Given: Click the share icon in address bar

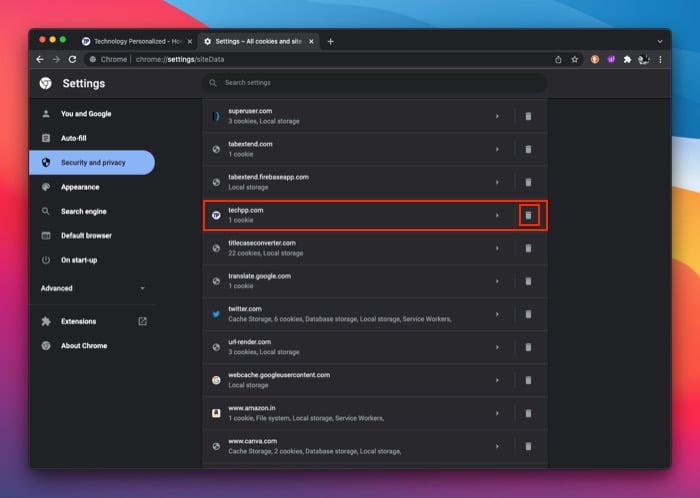Looking at the screenshot, I should pyautogui.click(x=558, y=59).
